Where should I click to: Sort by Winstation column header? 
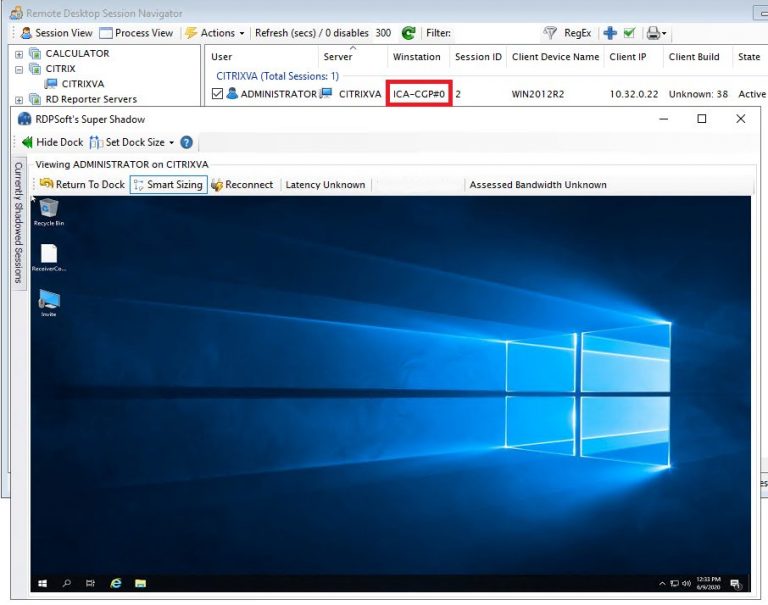(416, 57)
